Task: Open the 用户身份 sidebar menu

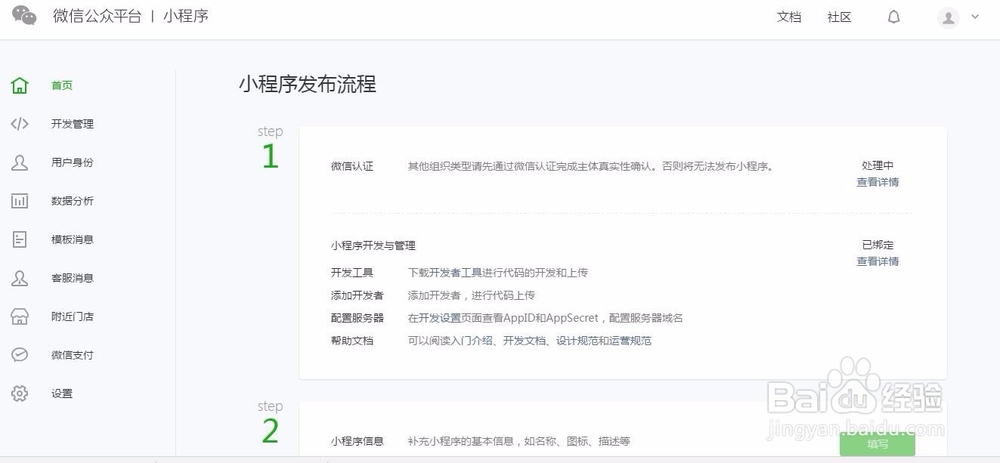Action: (72, 163)
